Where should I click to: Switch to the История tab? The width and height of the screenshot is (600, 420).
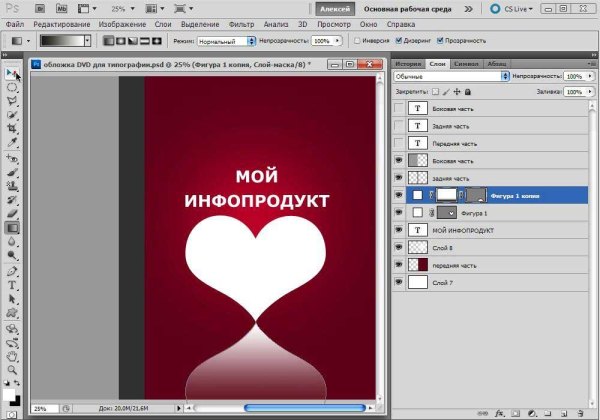point(410,62)
